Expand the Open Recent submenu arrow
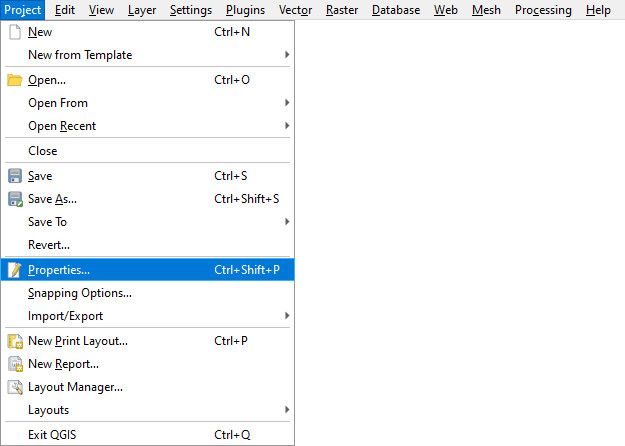 coord(287,126)
